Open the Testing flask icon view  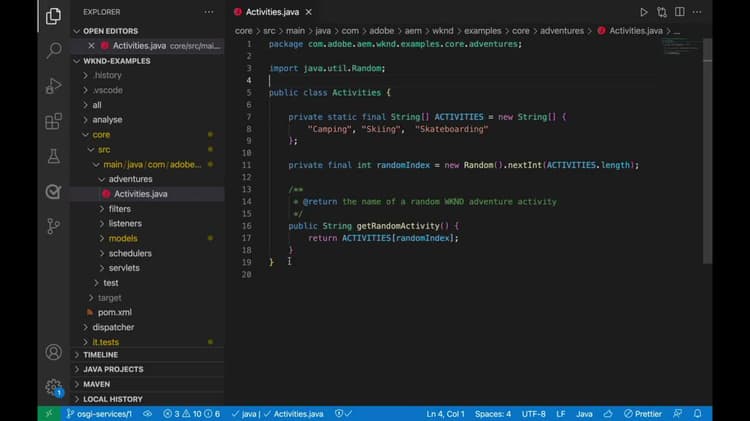[53, 157]
